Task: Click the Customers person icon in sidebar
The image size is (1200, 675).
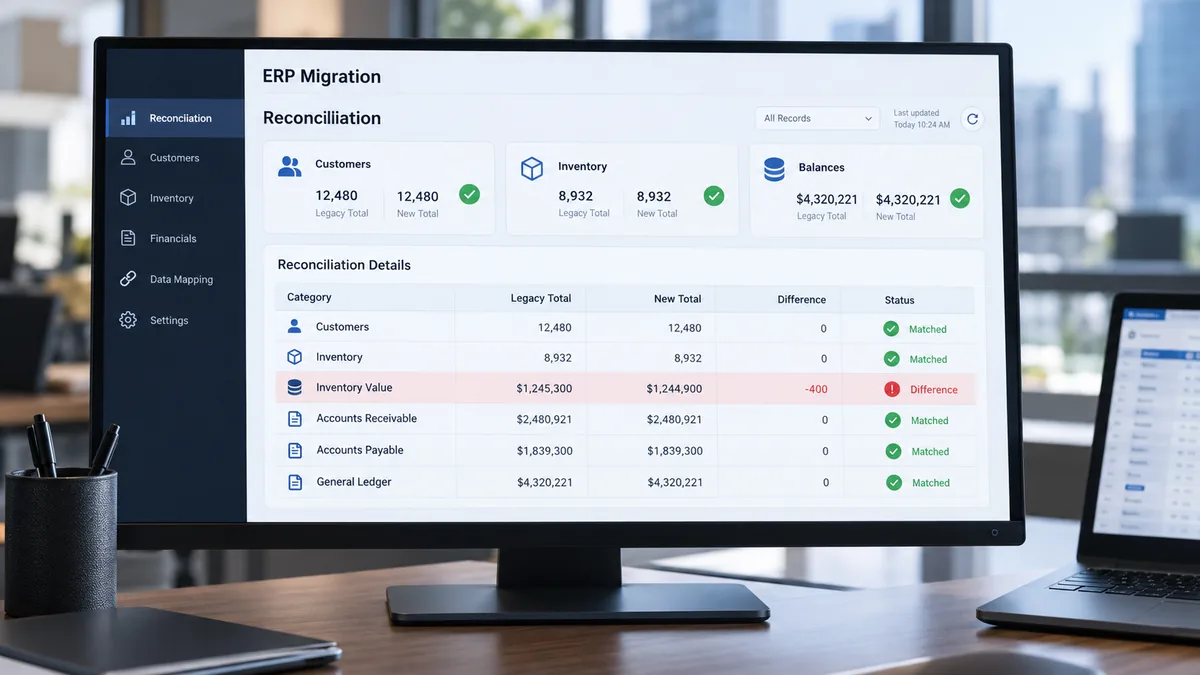Action: [128, 157]
